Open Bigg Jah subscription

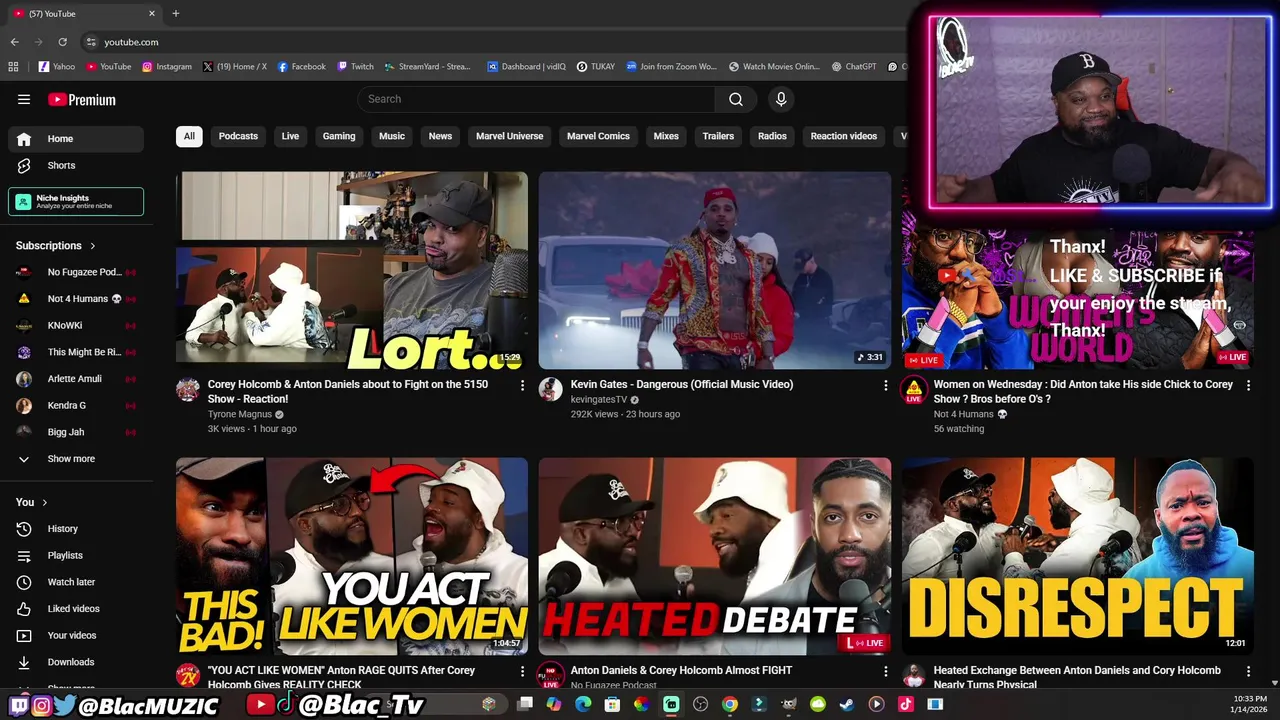pos(76,432)
